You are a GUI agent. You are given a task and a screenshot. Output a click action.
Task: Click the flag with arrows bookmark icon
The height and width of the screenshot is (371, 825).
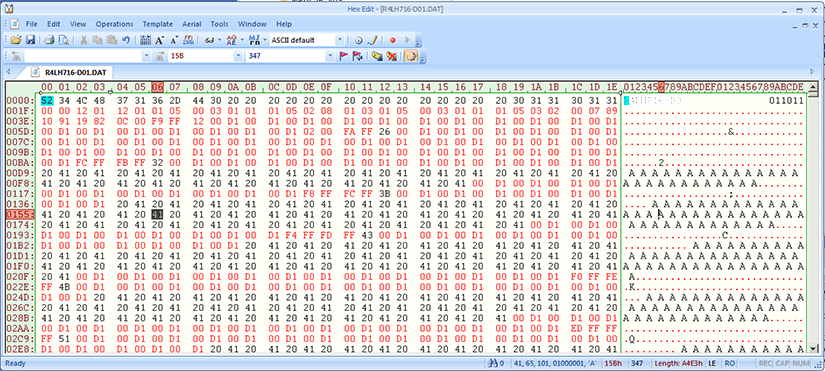(x=358, y=56)
